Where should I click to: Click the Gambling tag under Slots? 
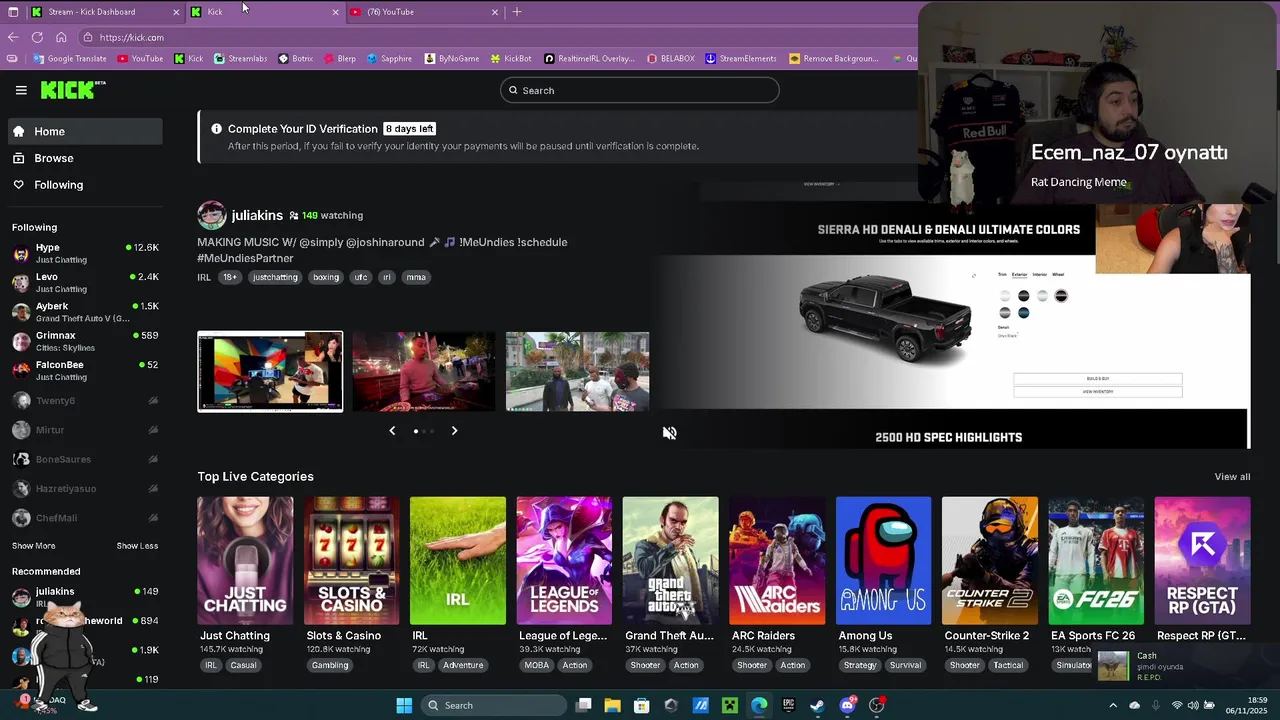[330, 665]
